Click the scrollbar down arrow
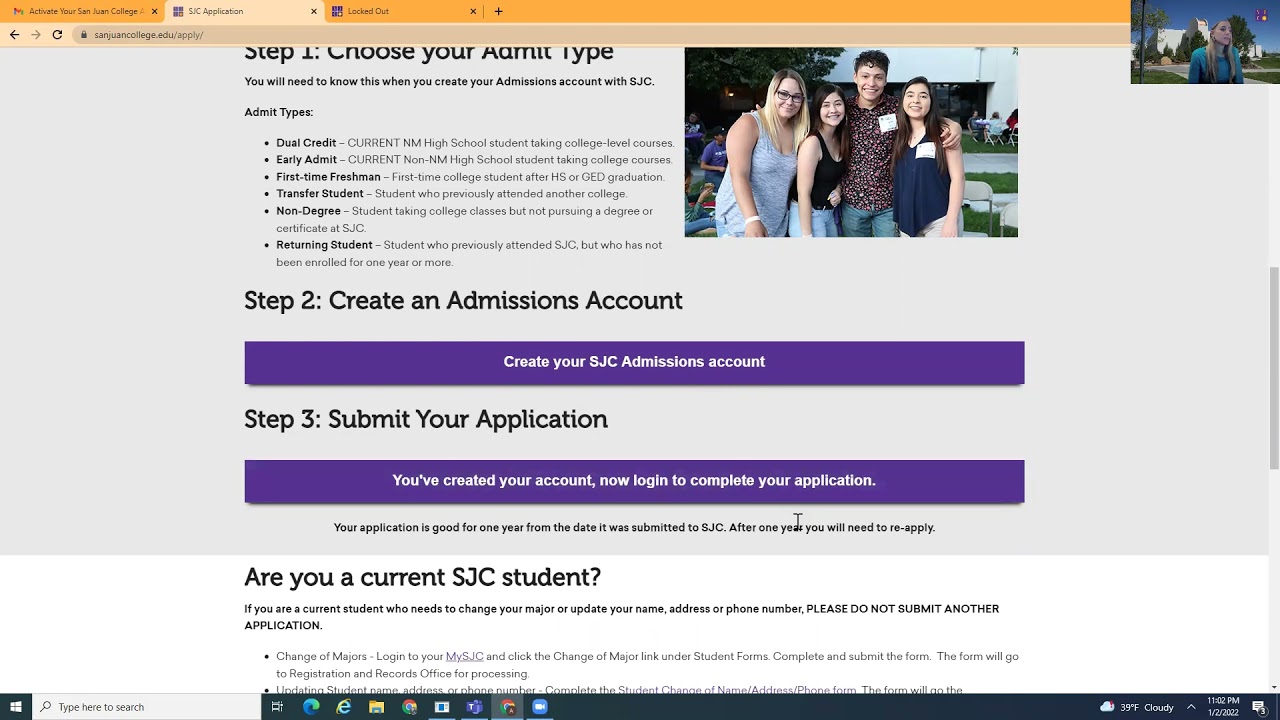The height and width of the screenshot is (720, 1280). click(x=1273, y=686)
